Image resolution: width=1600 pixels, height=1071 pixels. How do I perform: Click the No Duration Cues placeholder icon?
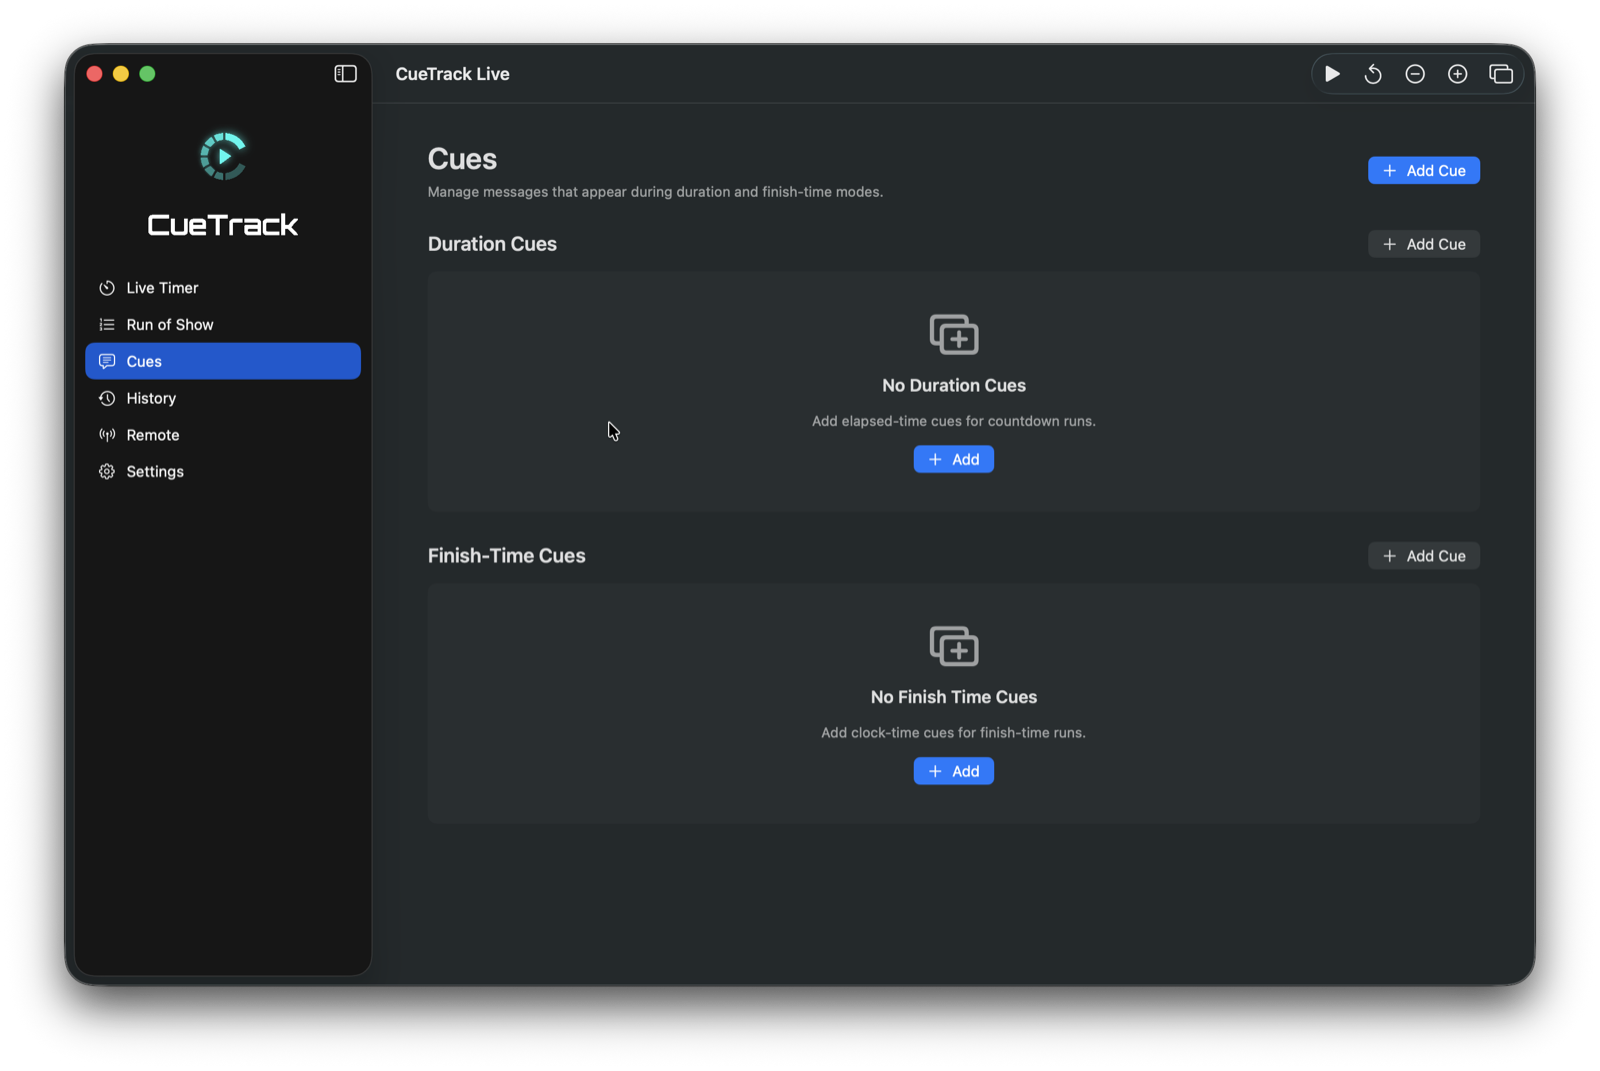tap(954, 334)
